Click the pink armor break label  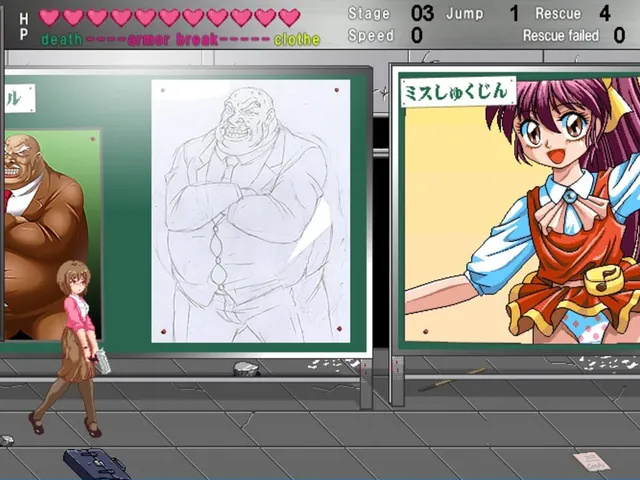pyautogui.click(x=173, y=40)
